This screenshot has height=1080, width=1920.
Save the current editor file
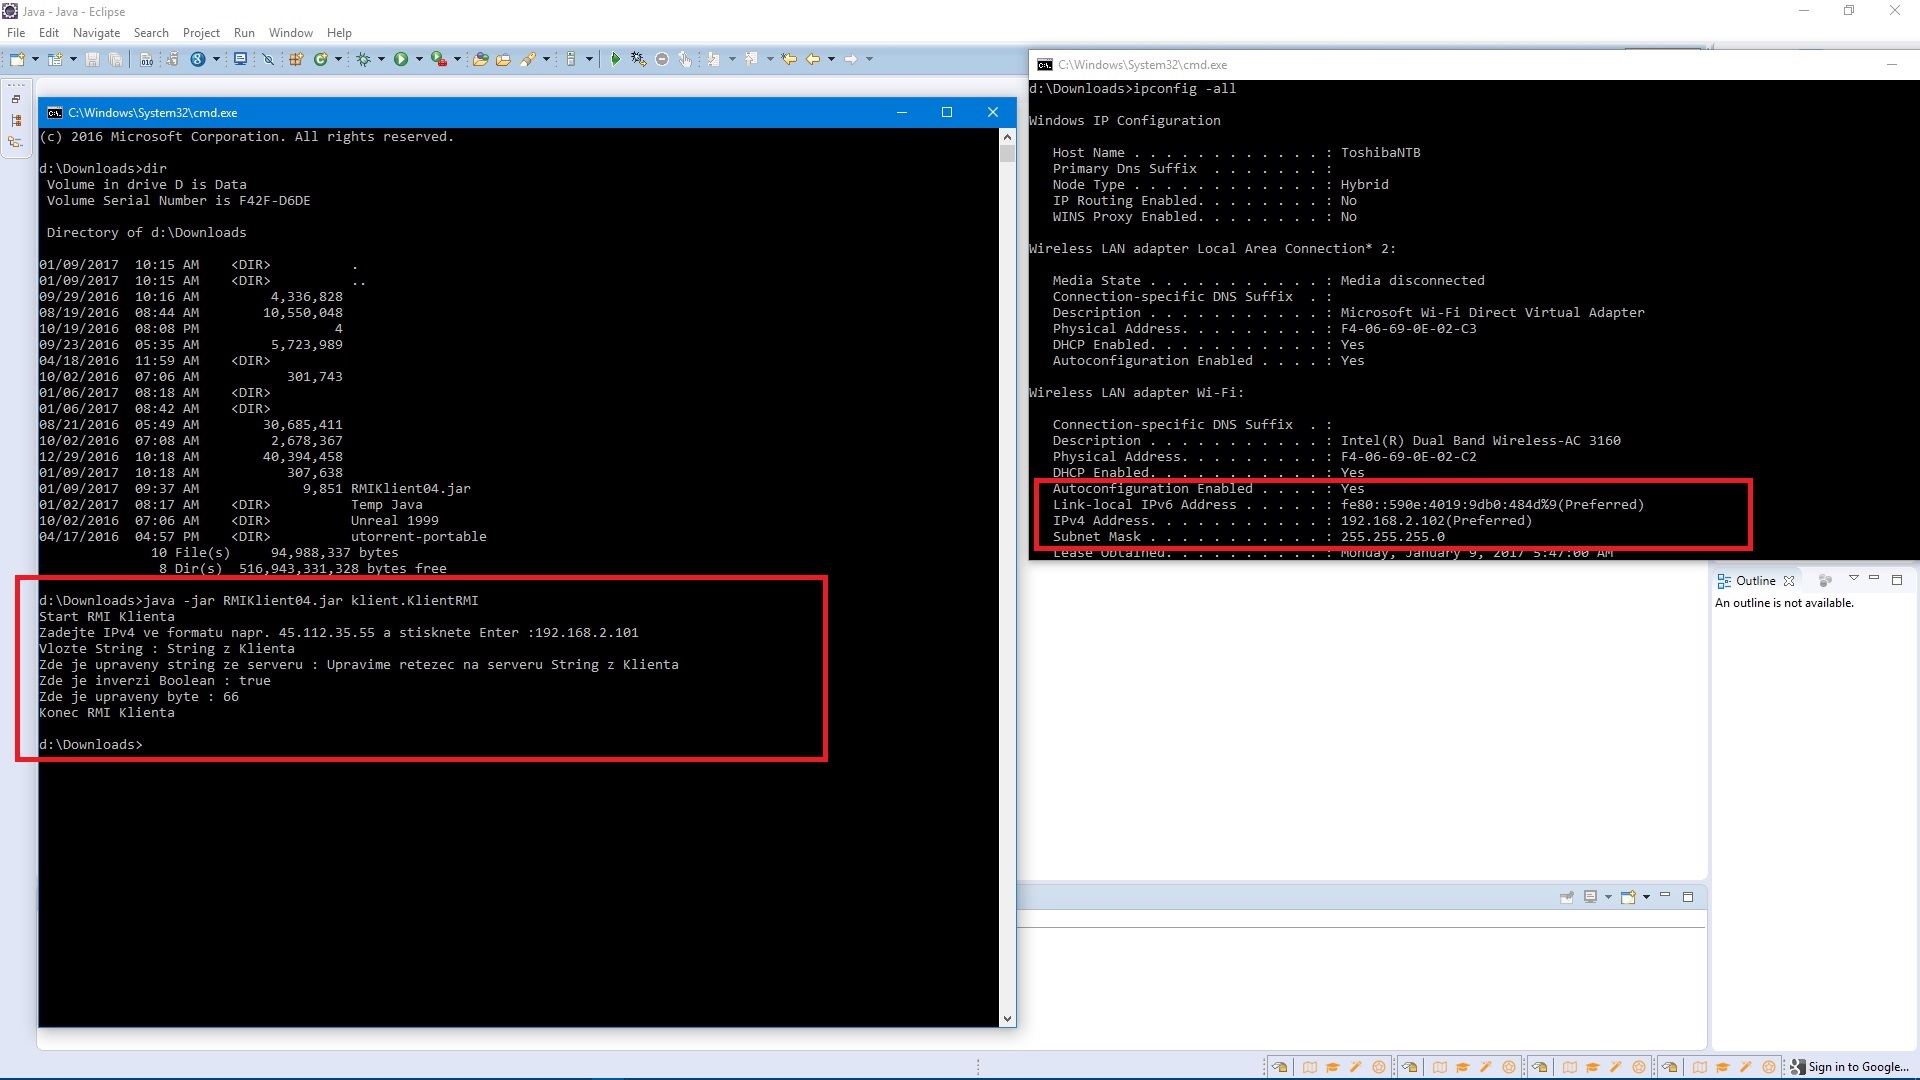pyautogui.click(x=94, y=59)
